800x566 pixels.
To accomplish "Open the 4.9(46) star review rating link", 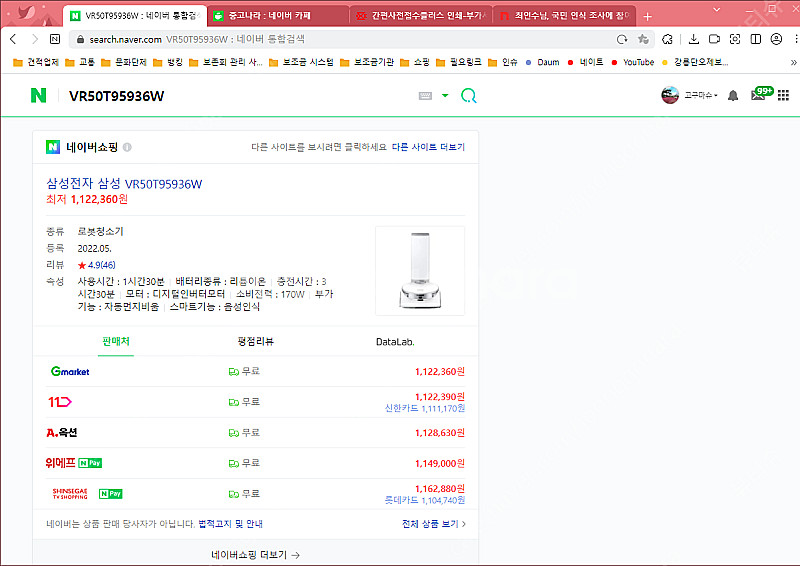I will point(96,265).
